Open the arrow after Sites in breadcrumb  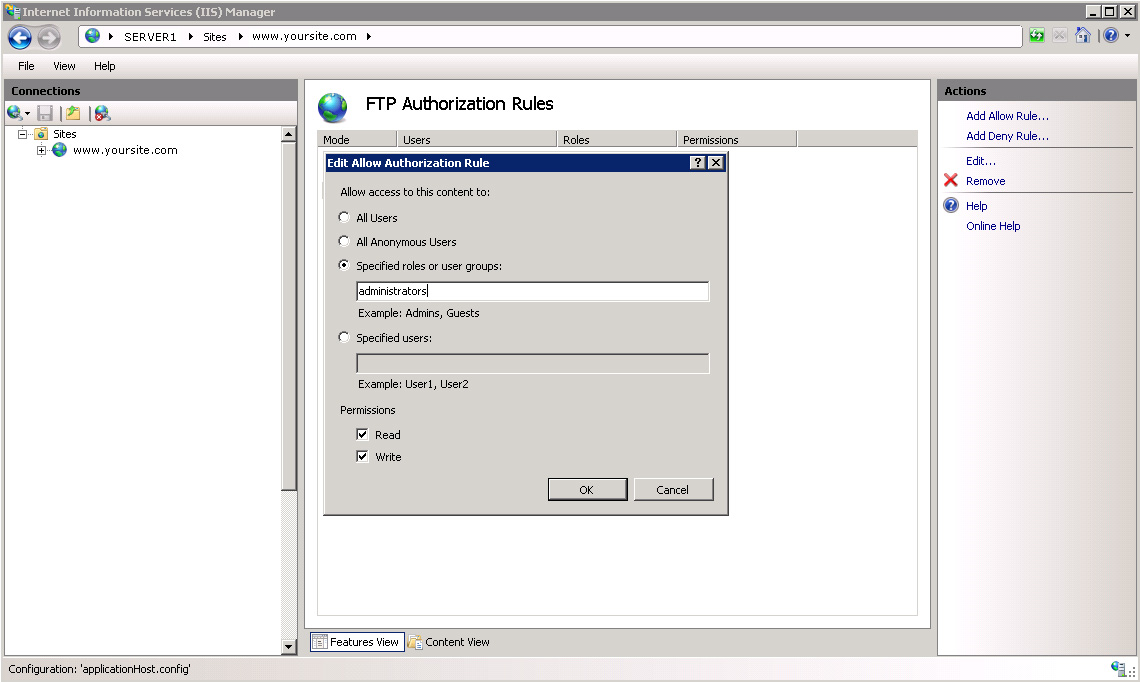point(241,36)
